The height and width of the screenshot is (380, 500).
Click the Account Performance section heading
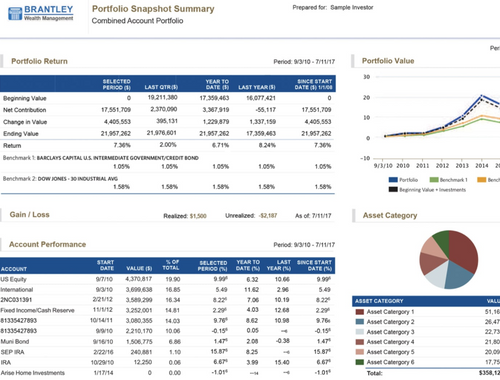click(x=47, y=244)
